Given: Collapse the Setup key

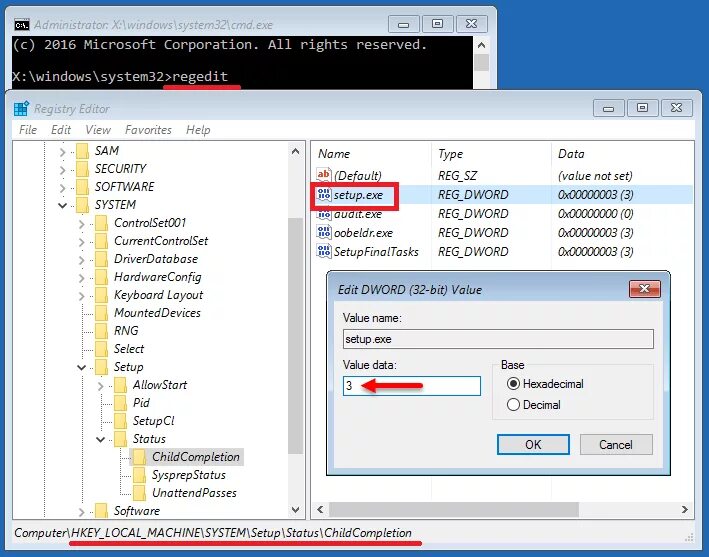Looking at the screenshot, I should 81,368.
